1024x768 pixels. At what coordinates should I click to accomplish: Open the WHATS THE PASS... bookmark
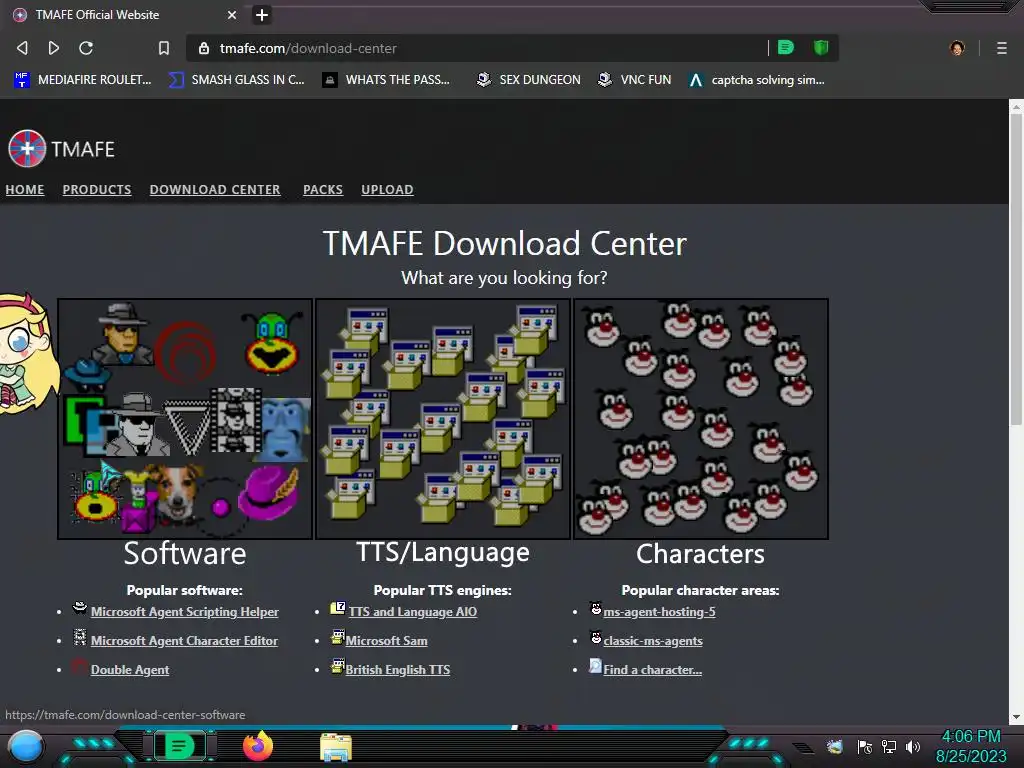point(387,80)
